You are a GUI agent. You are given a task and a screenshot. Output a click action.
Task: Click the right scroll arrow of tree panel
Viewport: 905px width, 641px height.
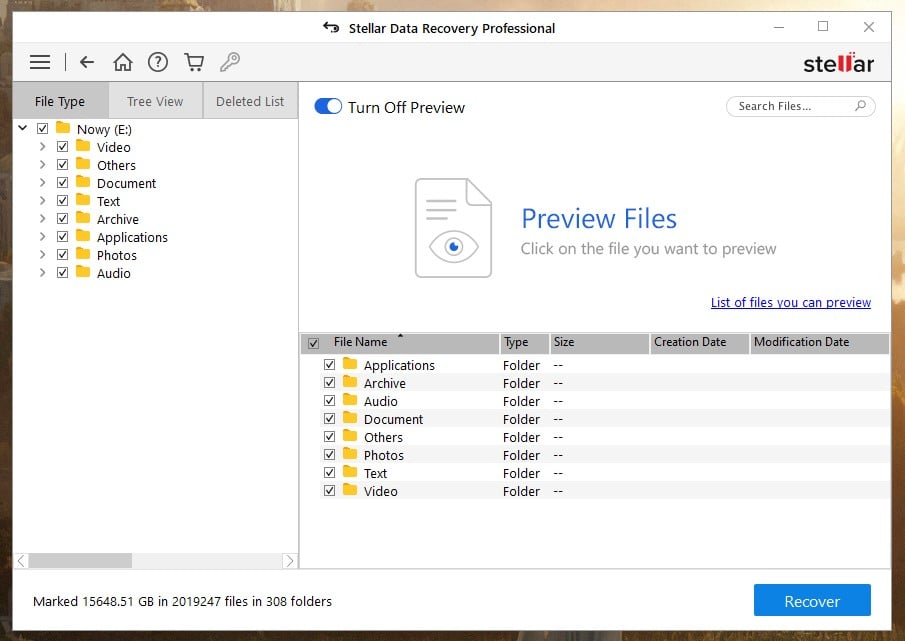pyautogui.click(x=290, y=560)
